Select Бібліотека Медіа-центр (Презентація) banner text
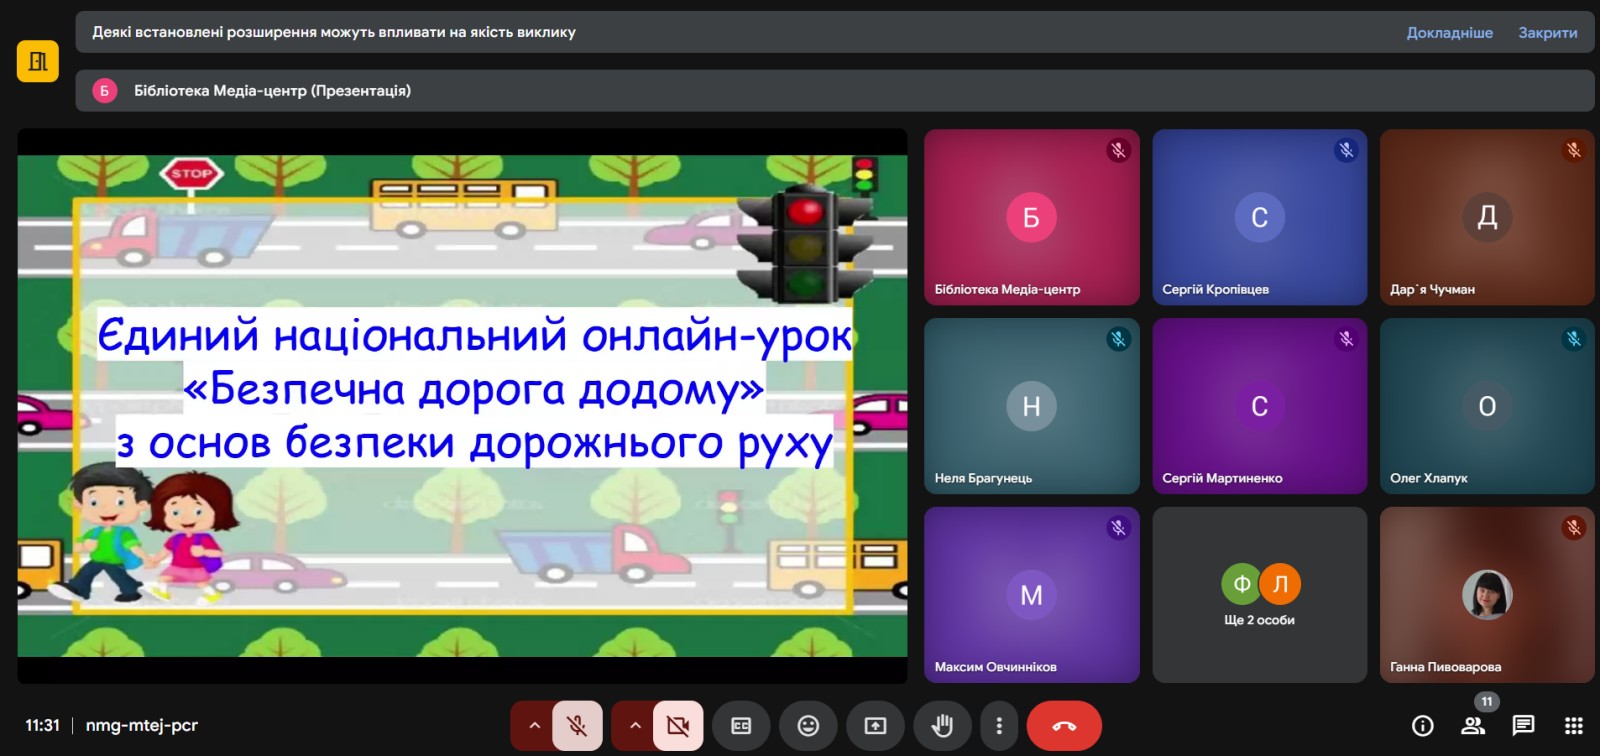Screen dimensions: 1600x756 pyautogui.click(x=272, y=91)
